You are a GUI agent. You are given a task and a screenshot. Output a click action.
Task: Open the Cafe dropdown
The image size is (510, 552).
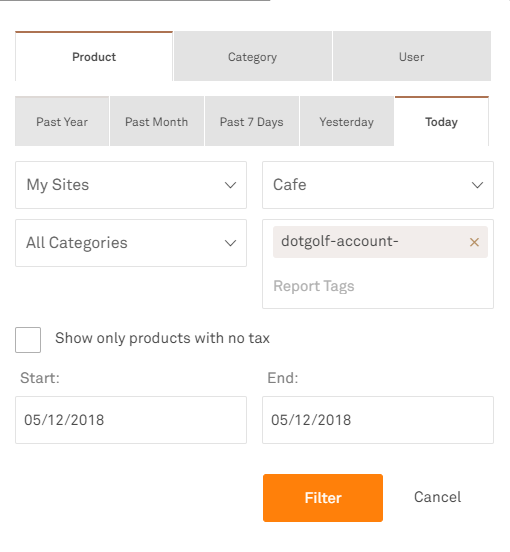[378, 185]
